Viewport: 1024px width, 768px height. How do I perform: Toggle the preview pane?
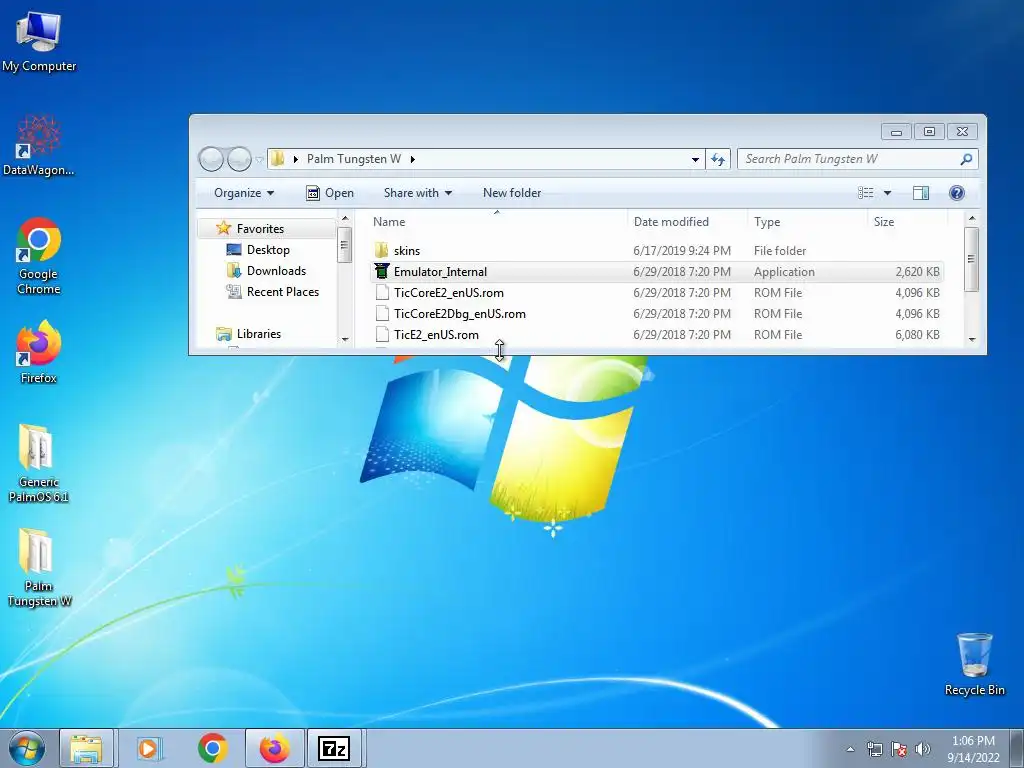click(x=921, y=193)
